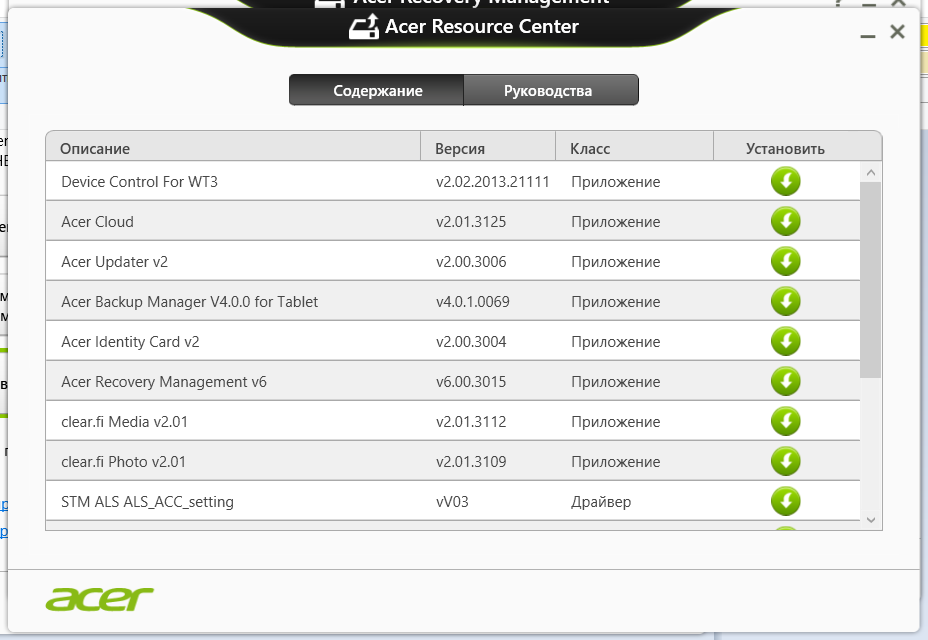Minimize the Acer Resource Center window
Image resolution: width=928 pixels, height=640 pixels.
868,37
